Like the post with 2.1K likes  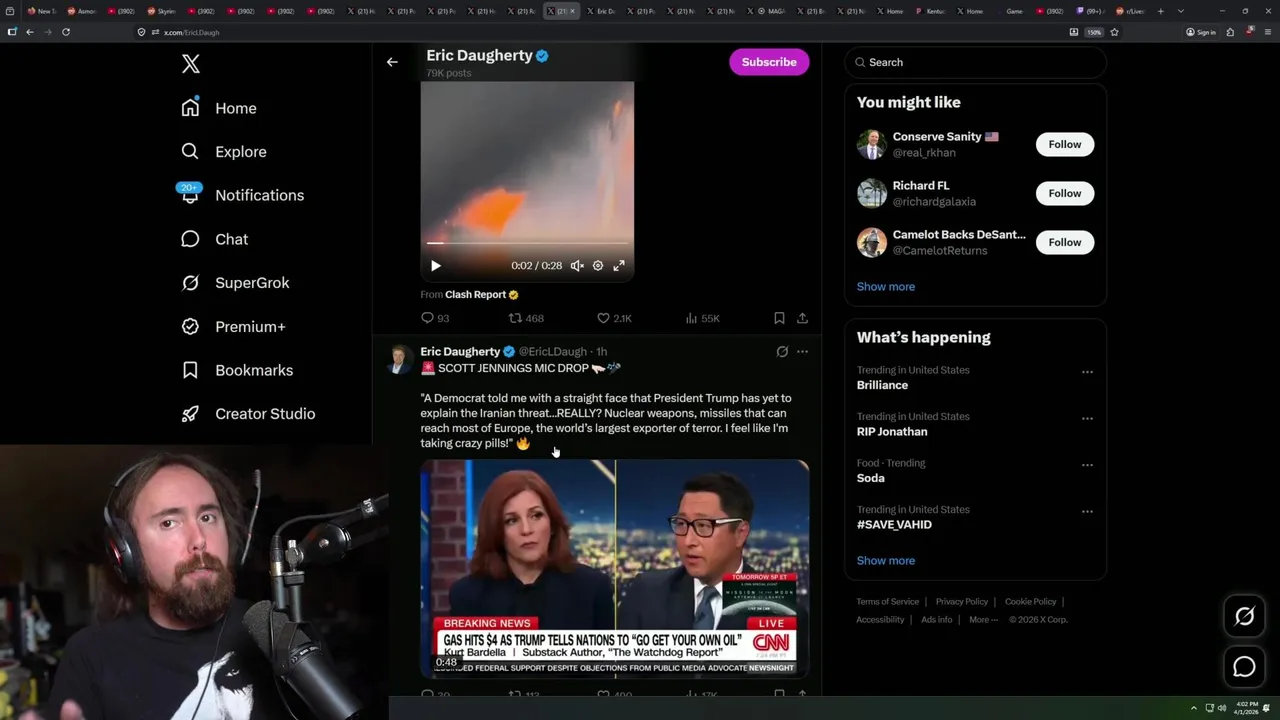pyautogui.click(x=614, y=318)
